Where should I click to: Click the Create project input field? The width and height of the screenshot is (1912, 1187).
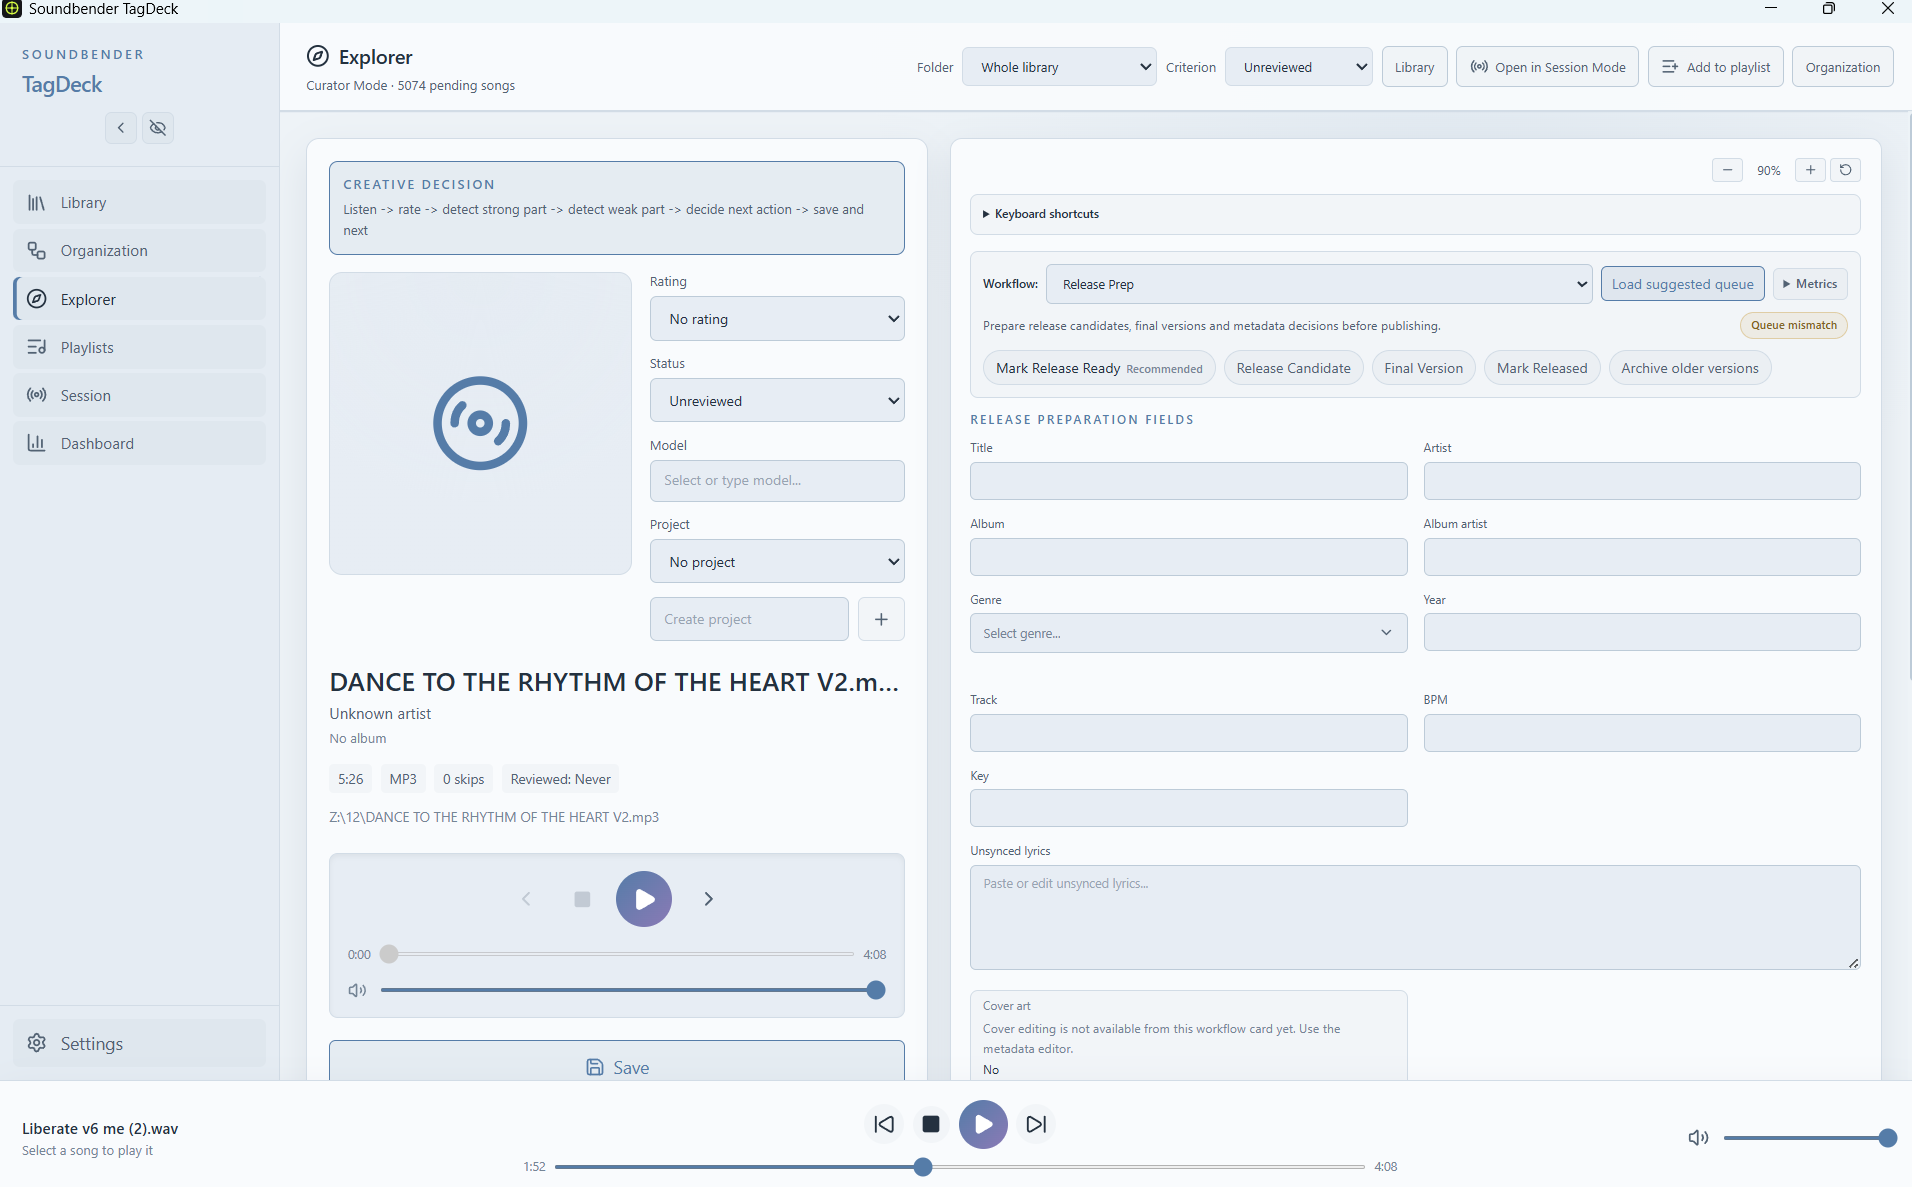pos(749,619)
